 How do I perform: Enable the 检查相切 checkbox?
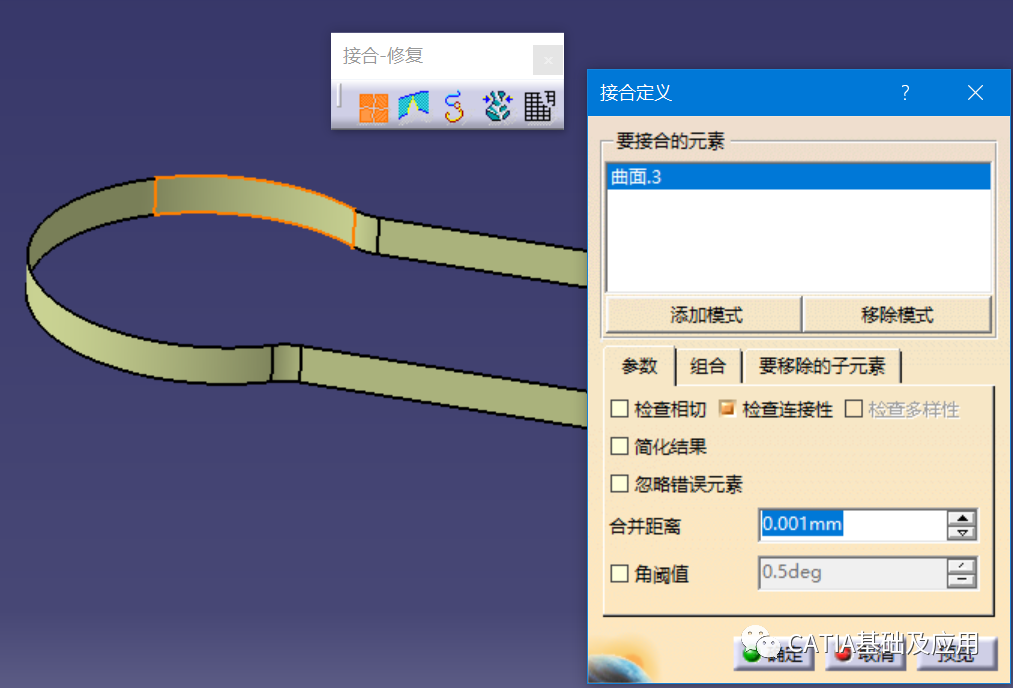[x=619, y=408]
